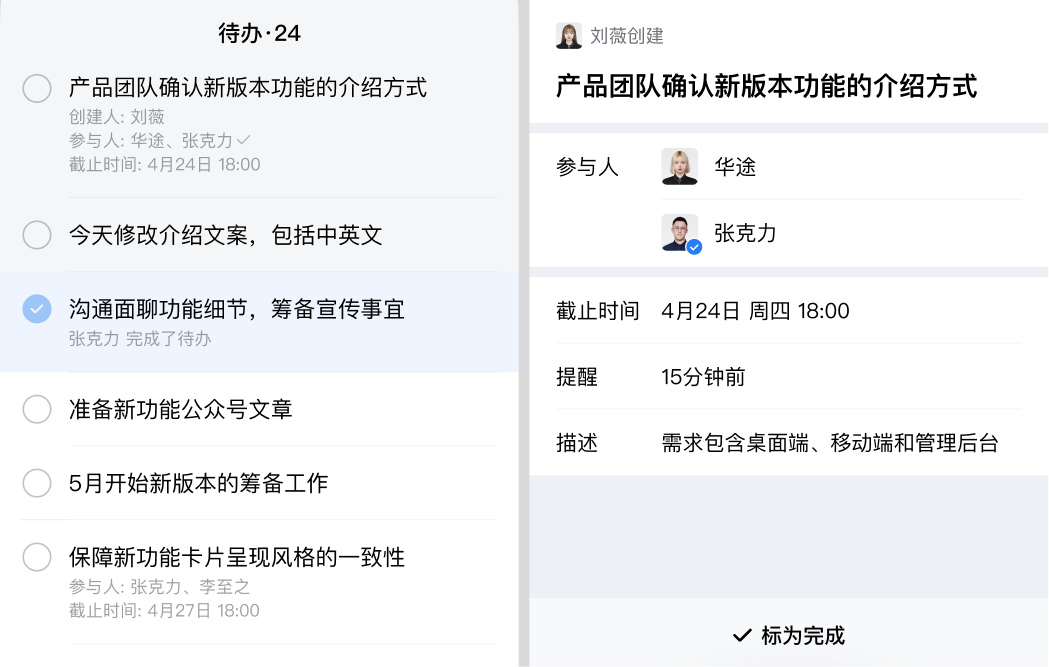The height and width of the screenshot is (667, 1049).
Task: Open deadline field 4月24日 周四 18:00
Action: [x=789, y=310]
